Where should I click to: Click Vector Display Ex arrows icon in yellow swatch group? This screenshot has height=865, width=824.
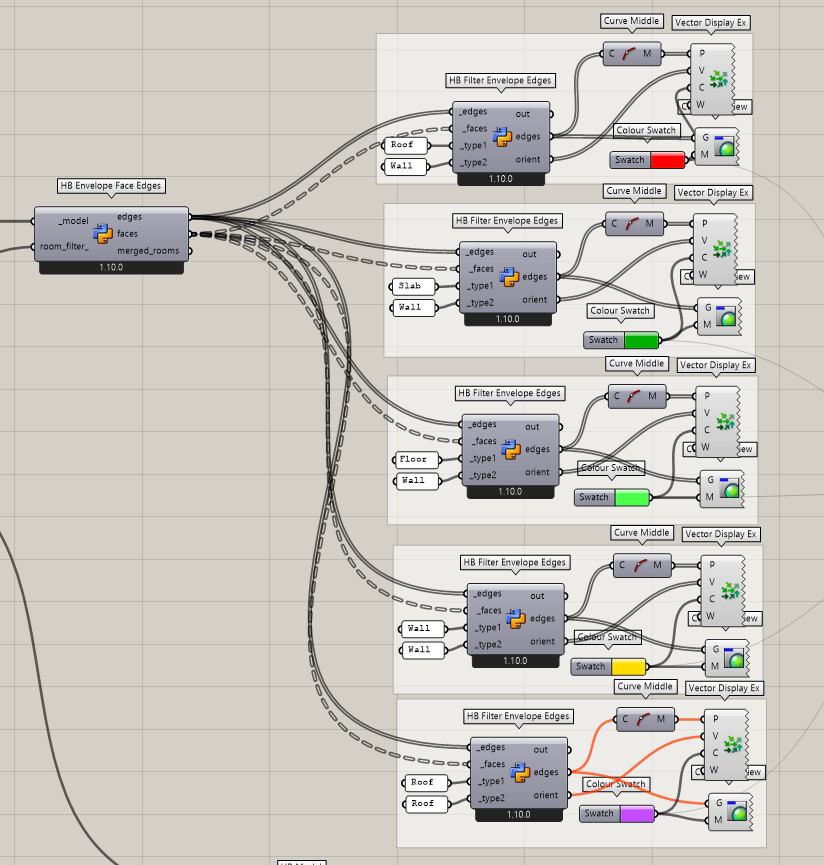click(x=730, y=591)
